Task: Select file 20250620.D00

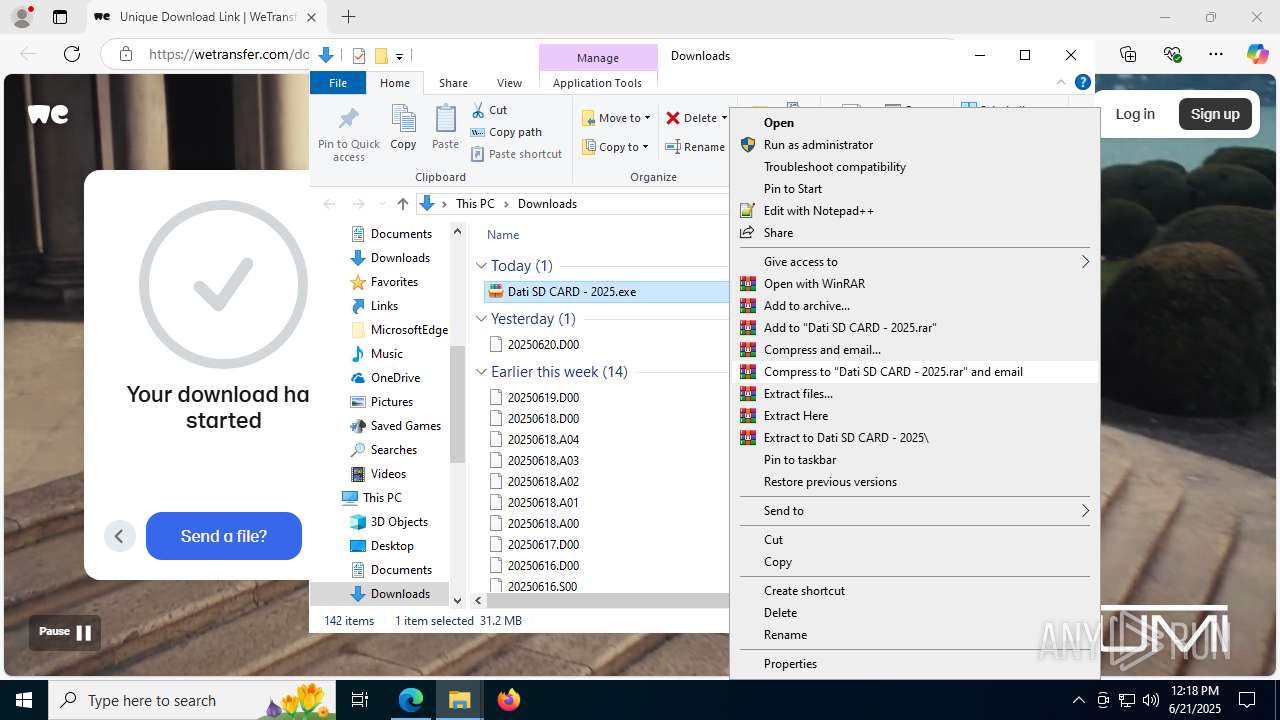Action: (543, 345)
